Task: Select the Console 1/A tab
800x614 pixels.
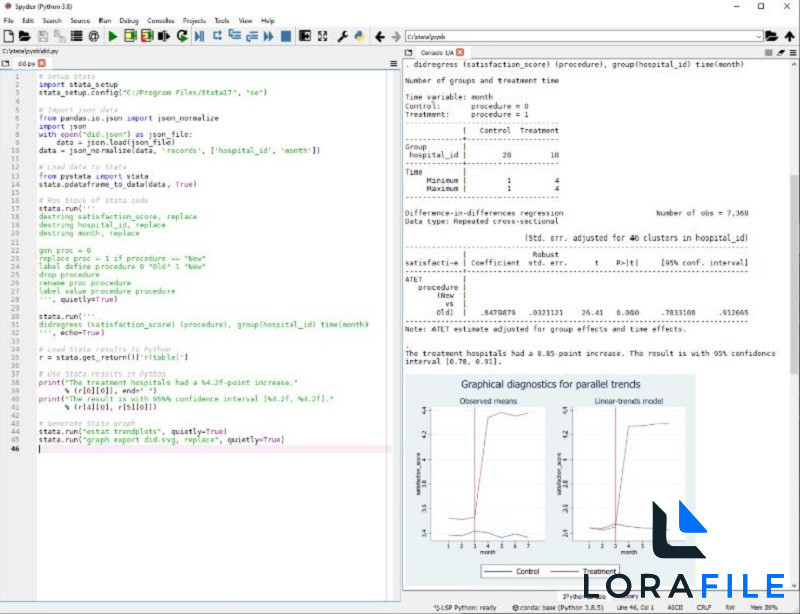Action: [437, 53]
